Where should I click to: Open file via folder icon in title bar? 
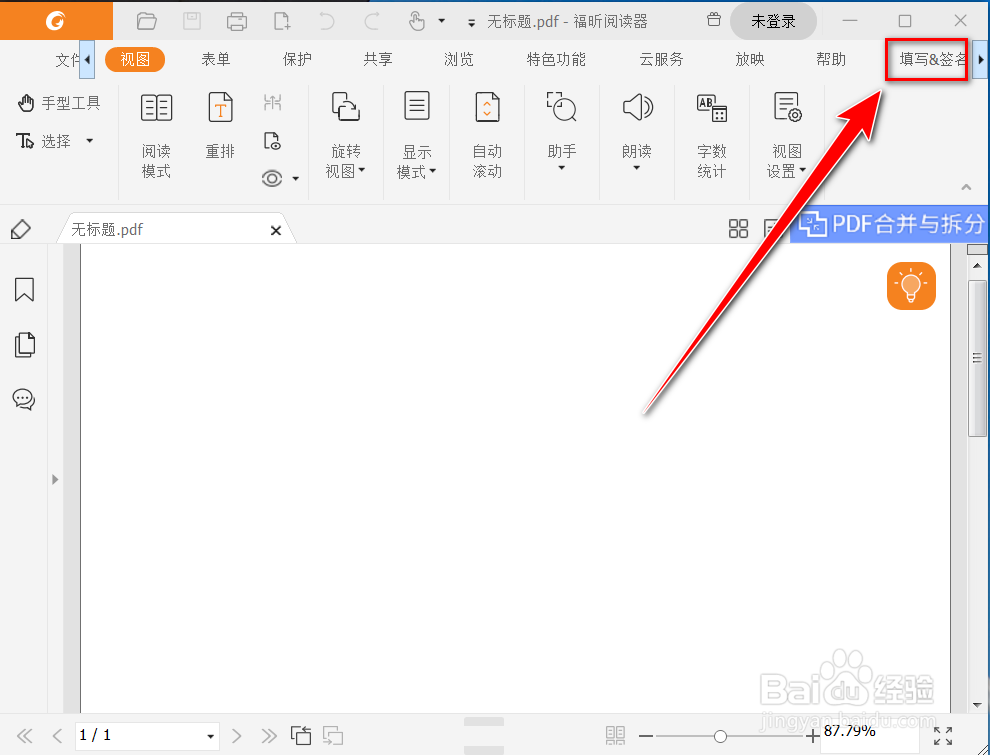coord(146,21)
